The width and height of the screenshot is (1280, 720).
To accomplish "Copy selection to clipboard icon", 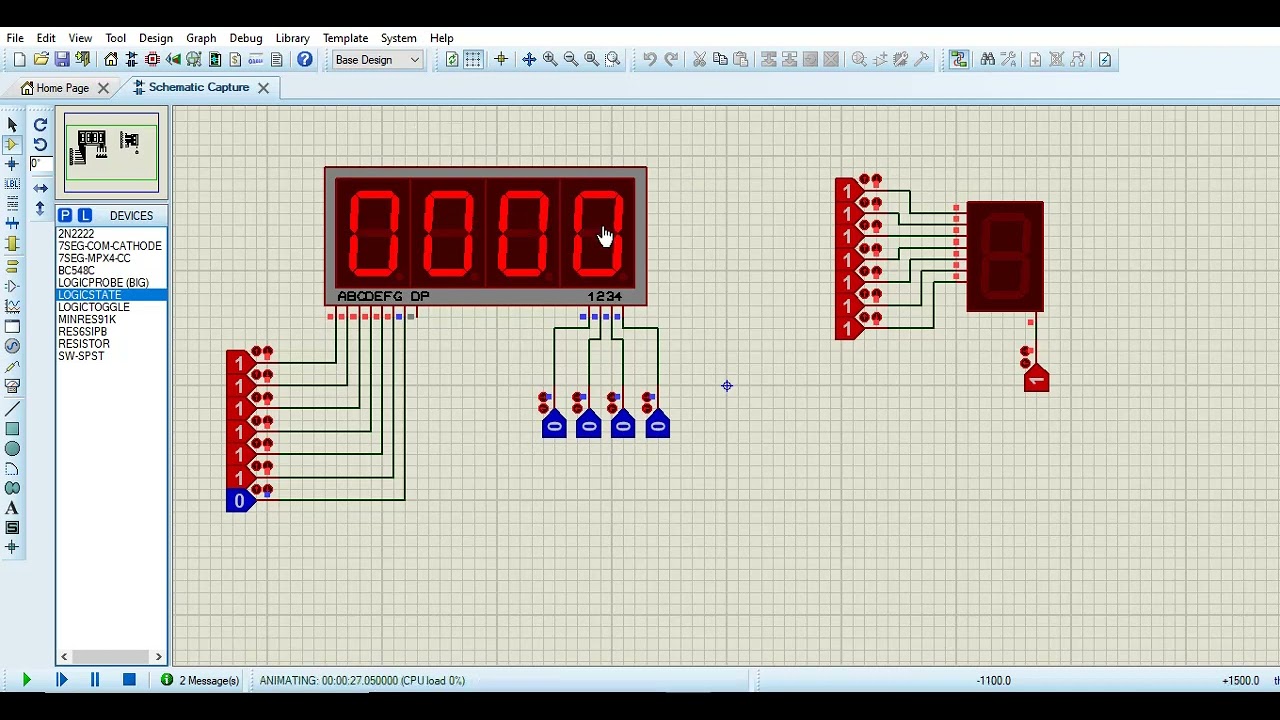I will tap(720, 60).
